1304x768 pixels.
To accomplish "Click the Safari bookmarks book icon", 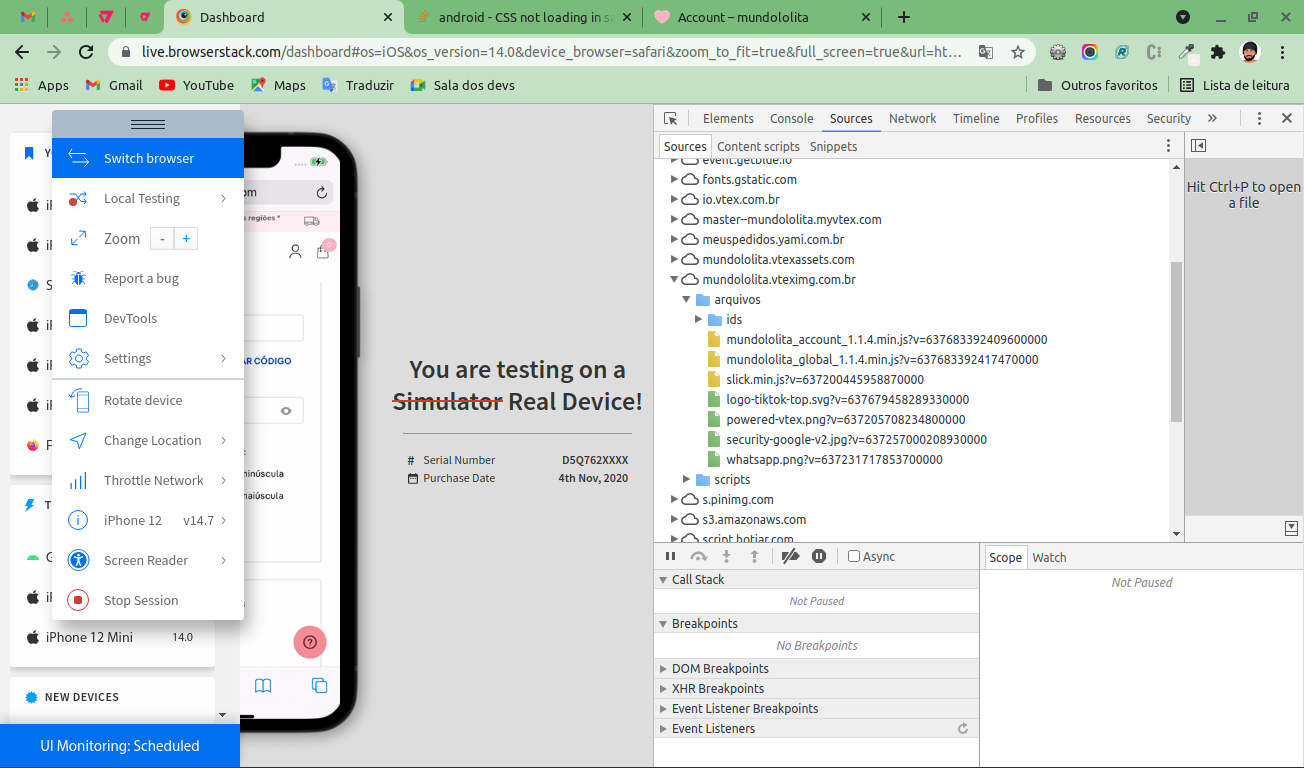I will [x=263, y=686].
